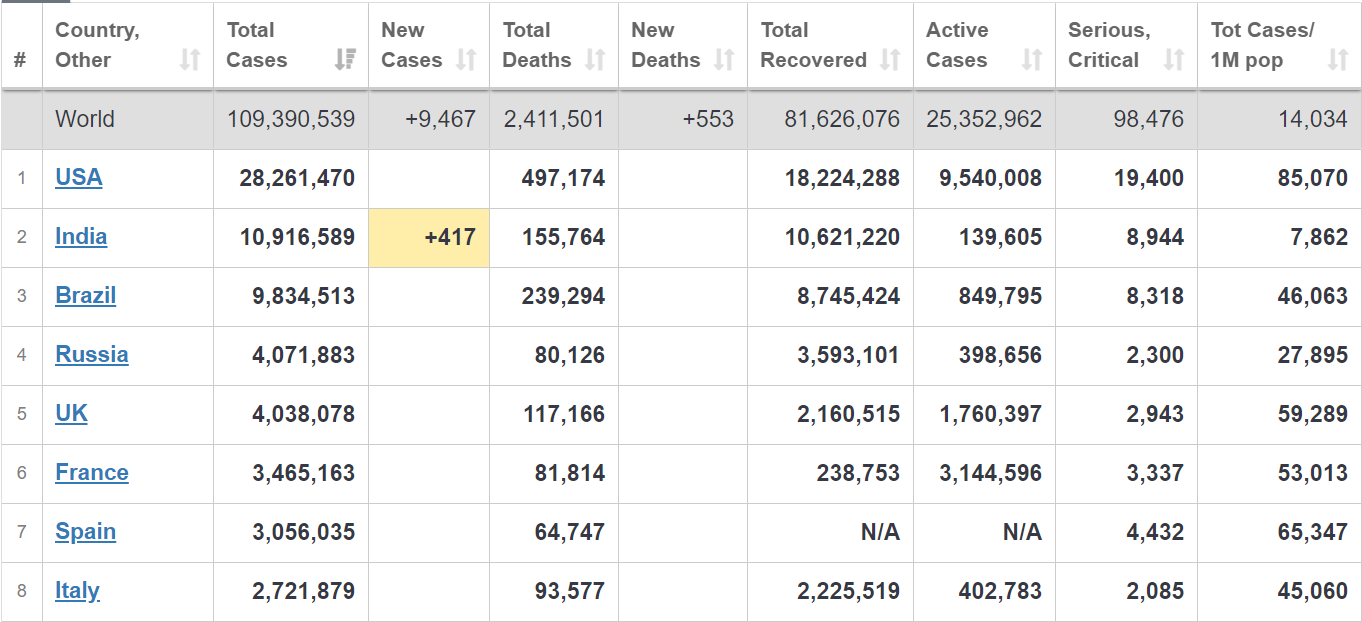
Task: Open the USA country link
Action: coord(79,178)
